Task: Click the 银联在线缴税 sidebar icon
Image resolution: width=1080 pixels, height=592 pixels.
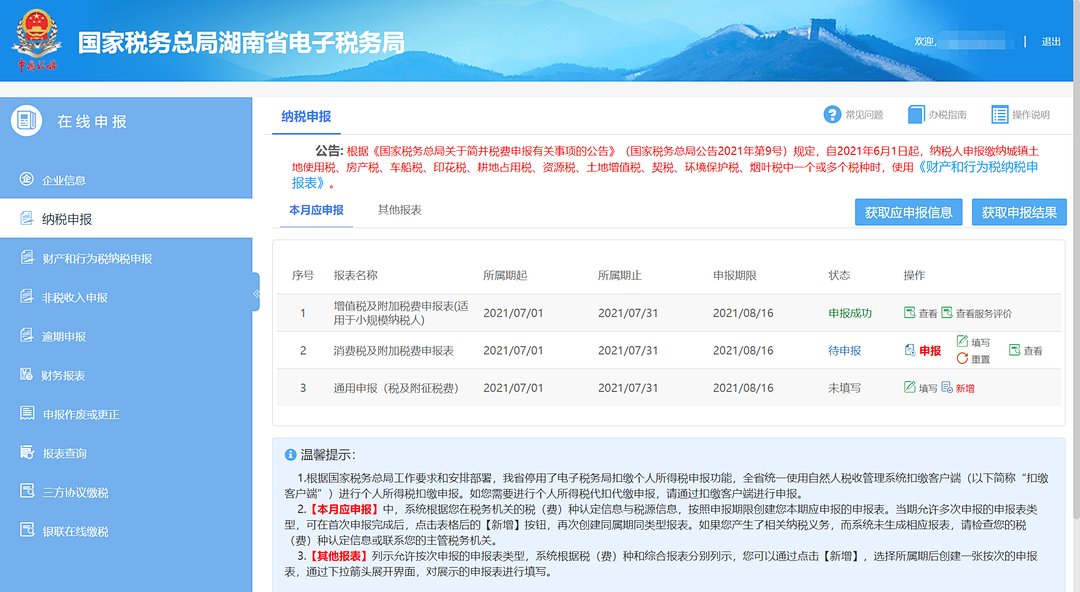Action: click(27, 531)
